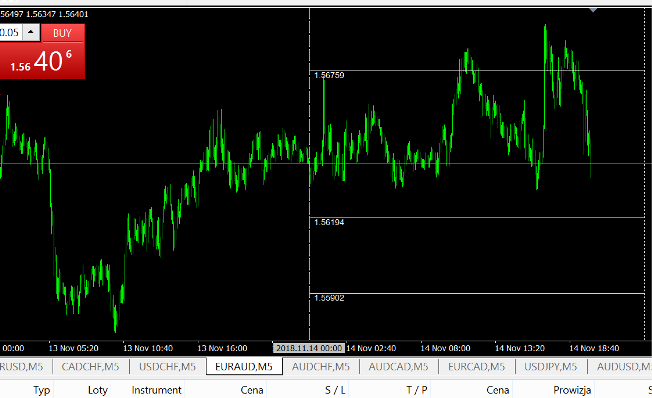Click the 13 Nov 05:20 time label

coord(74,348)
